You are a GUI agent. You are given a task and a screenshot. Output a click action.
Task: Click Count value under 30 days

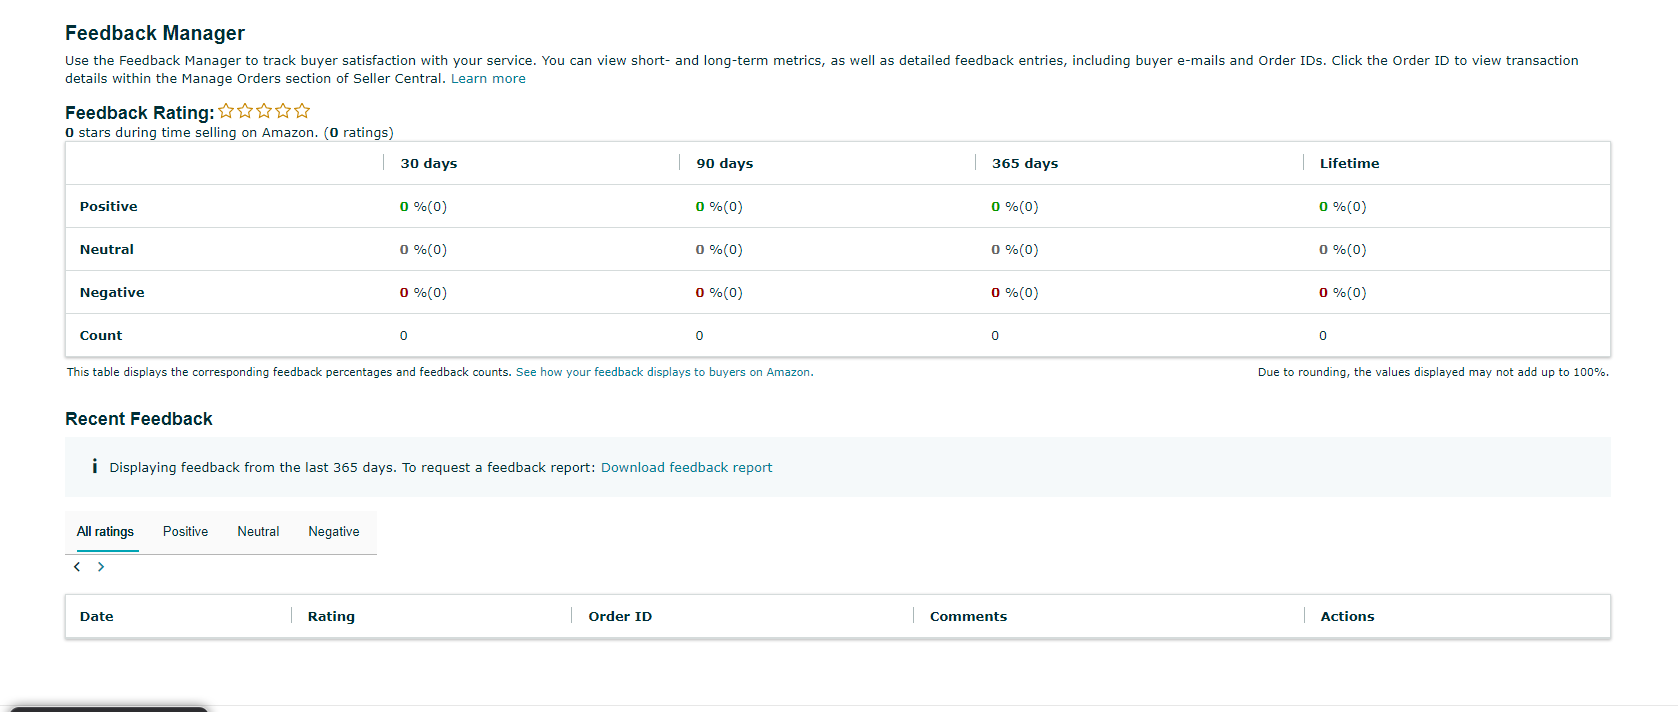pos(404,336)
